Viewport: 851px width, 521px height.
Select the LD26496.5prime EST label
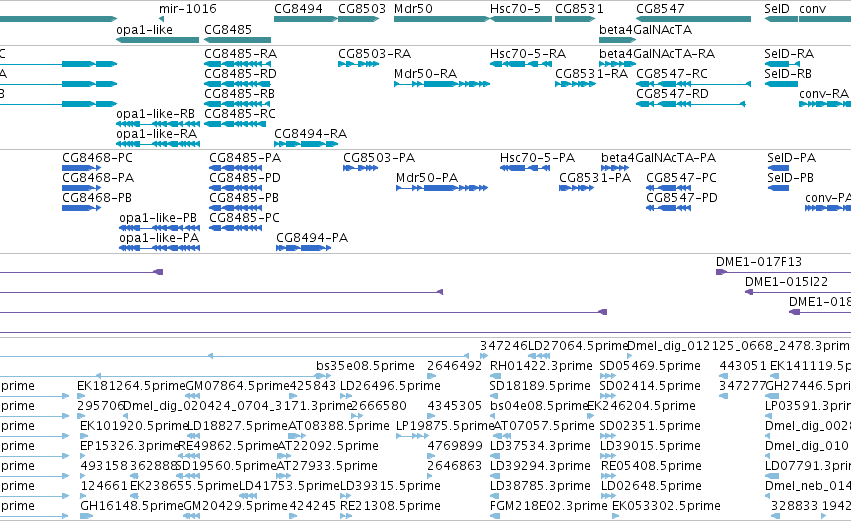click(x=390, y=386)
